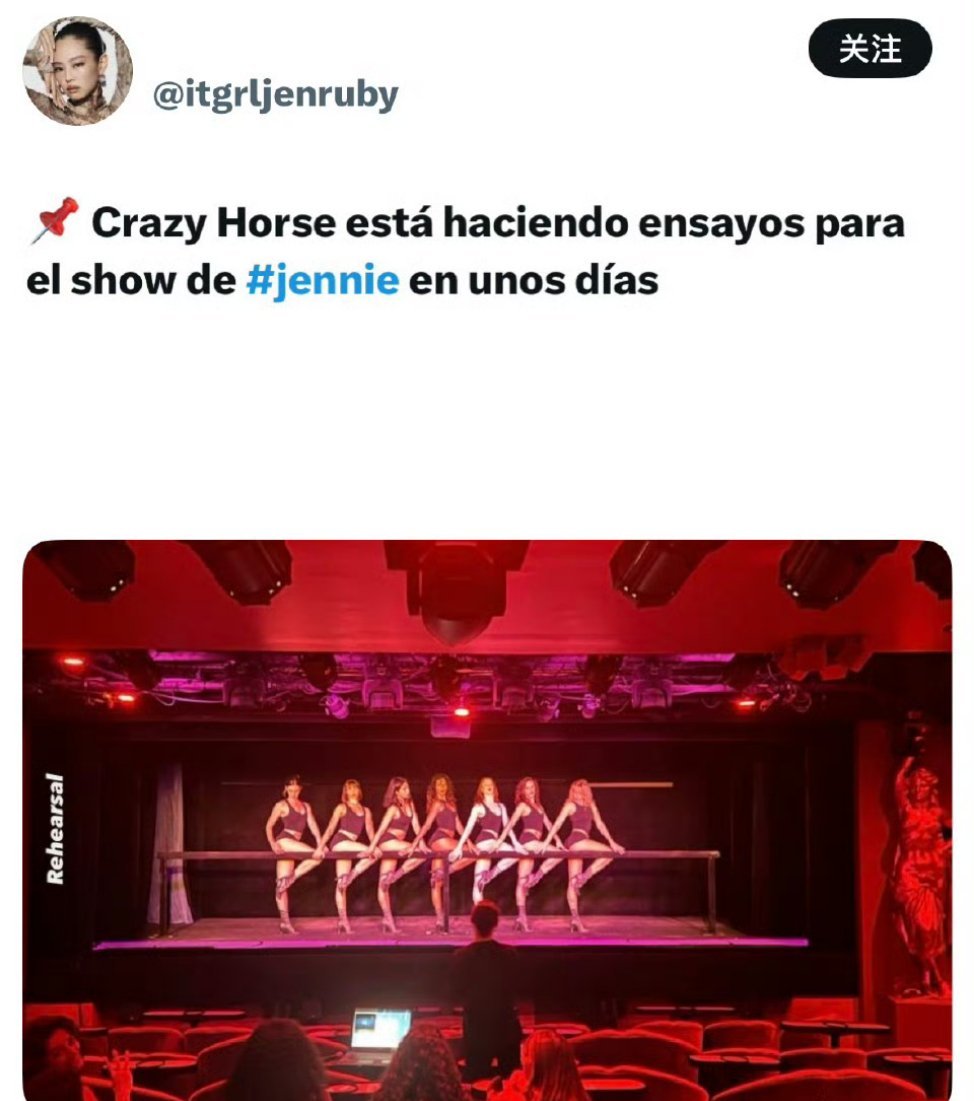
Task: Click the red pushpin emoji
Action: point(54,220)
